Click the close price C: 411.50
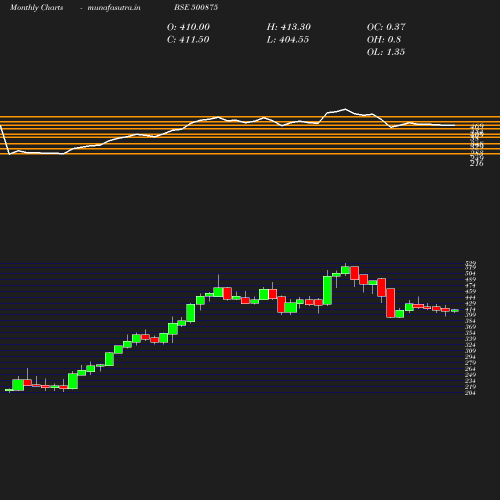The height and width of the screenshot is (500, 500). [x=188, y=40]
